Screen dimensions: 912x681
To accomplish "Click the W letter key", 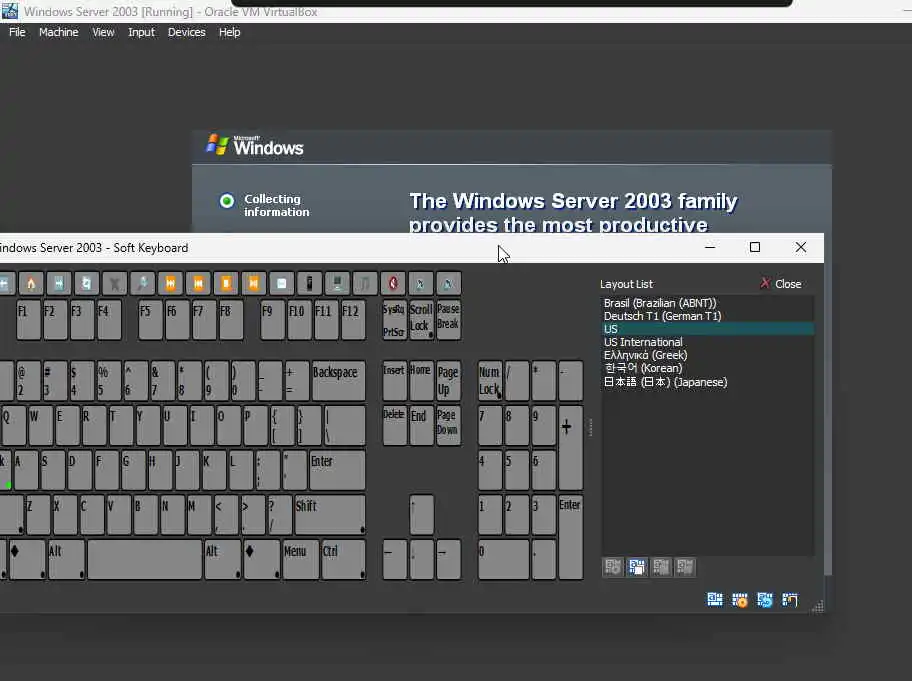I will click(41, 425).
